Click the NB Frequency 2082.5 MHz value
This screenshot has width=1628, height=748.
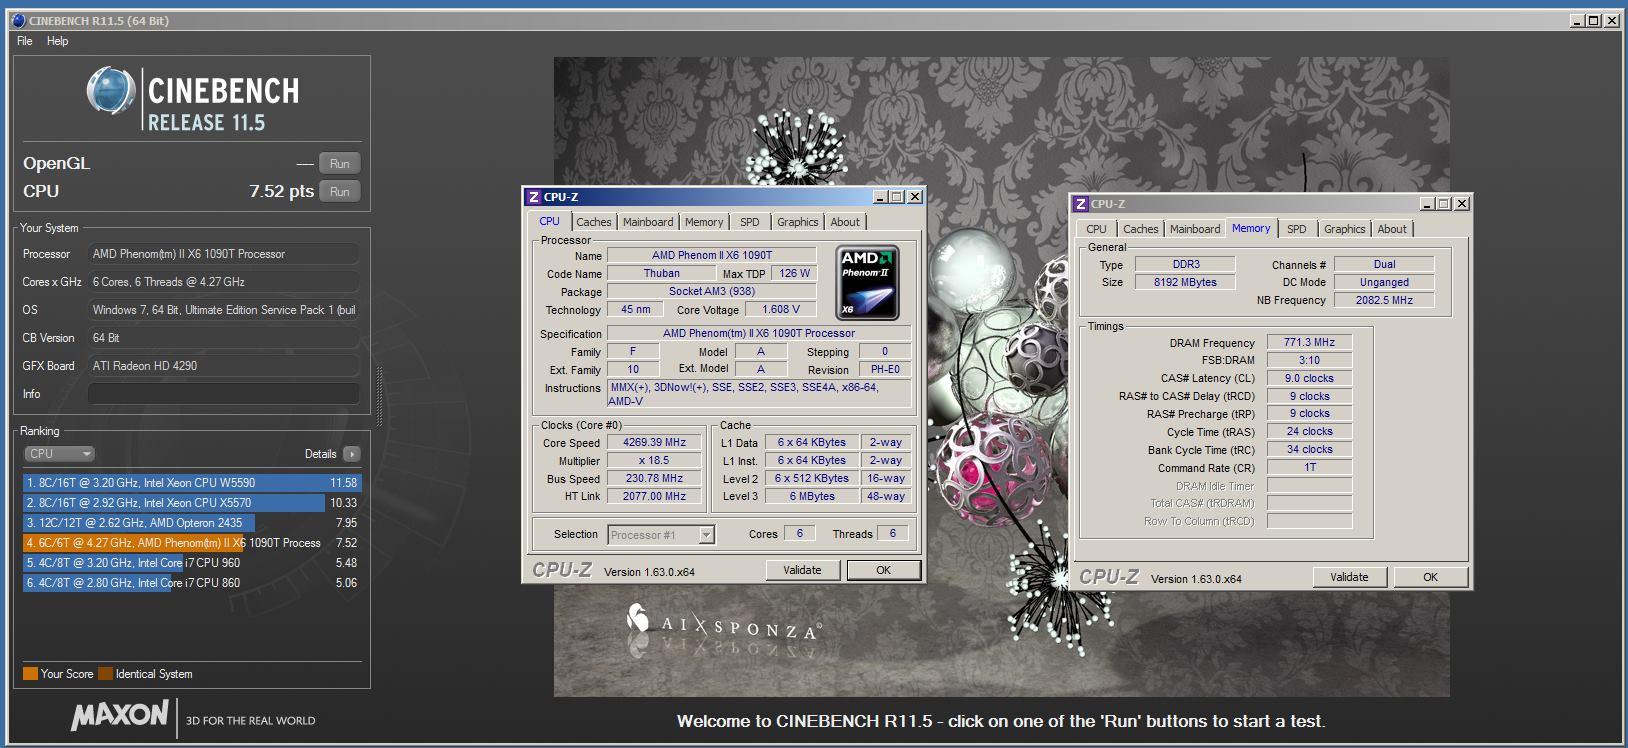[1384, 300]
